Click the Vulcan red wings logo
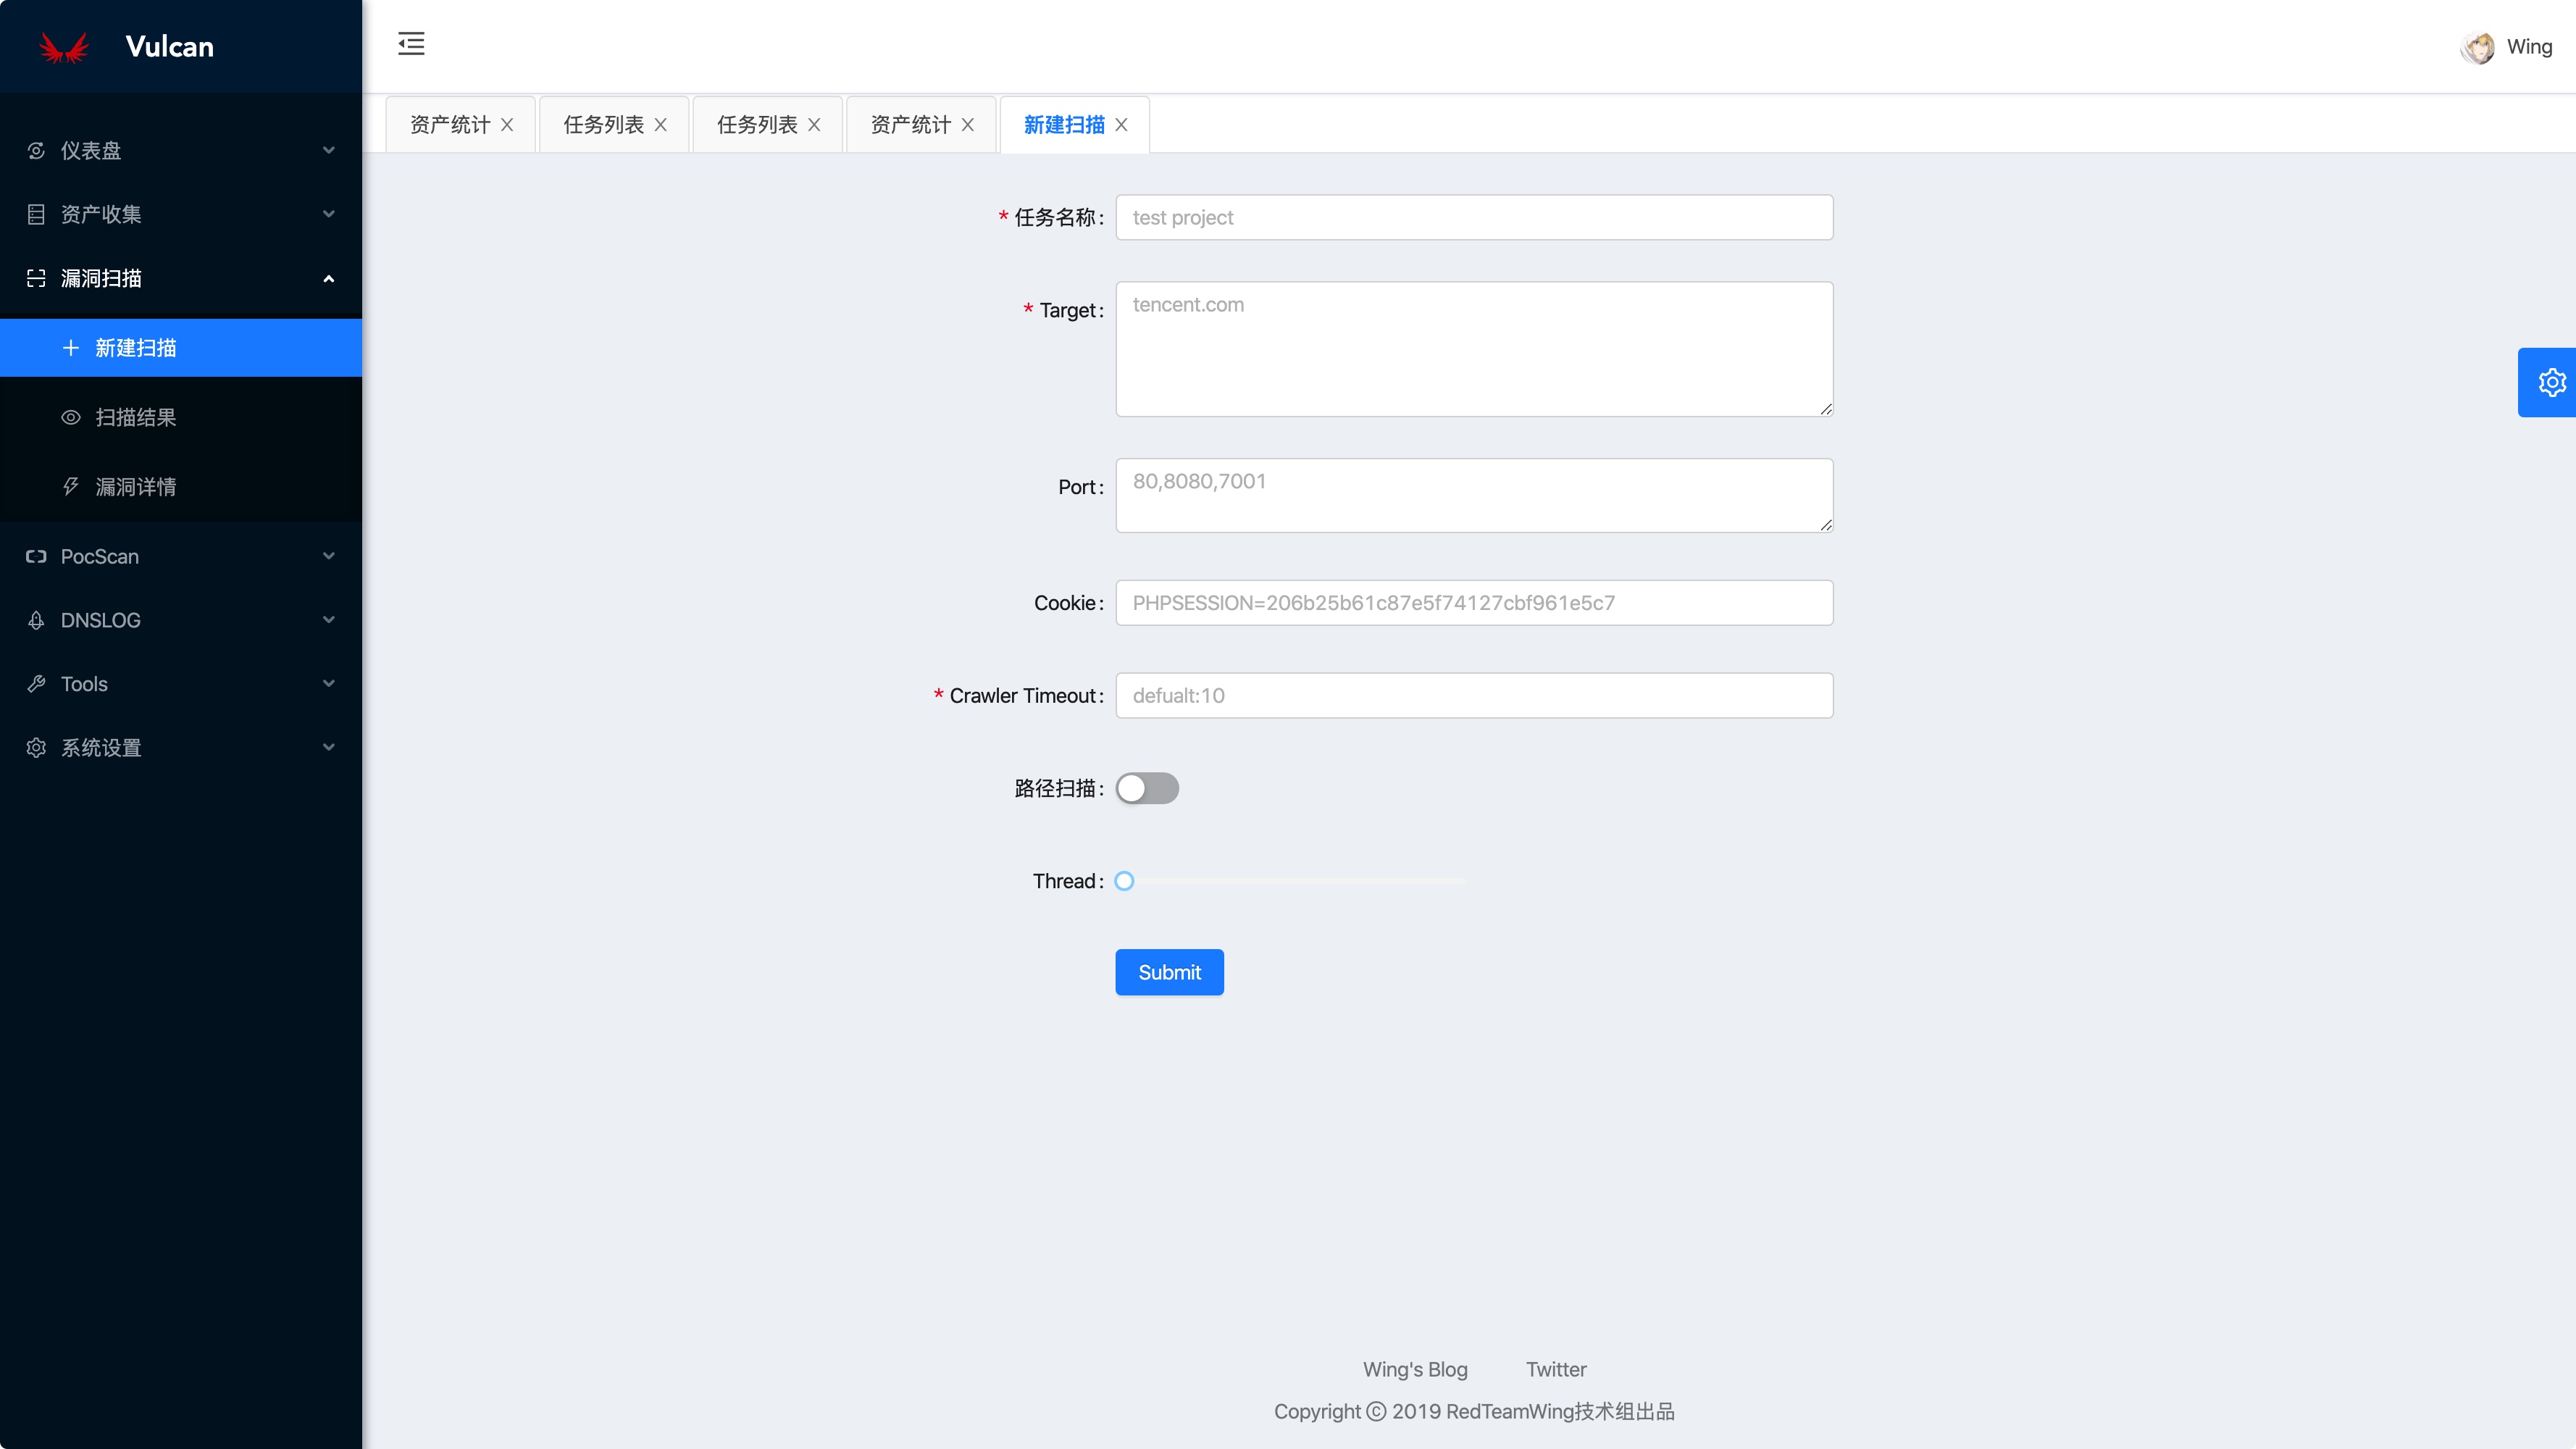This screenshot has width=2576, height=1449. (64, 47)
